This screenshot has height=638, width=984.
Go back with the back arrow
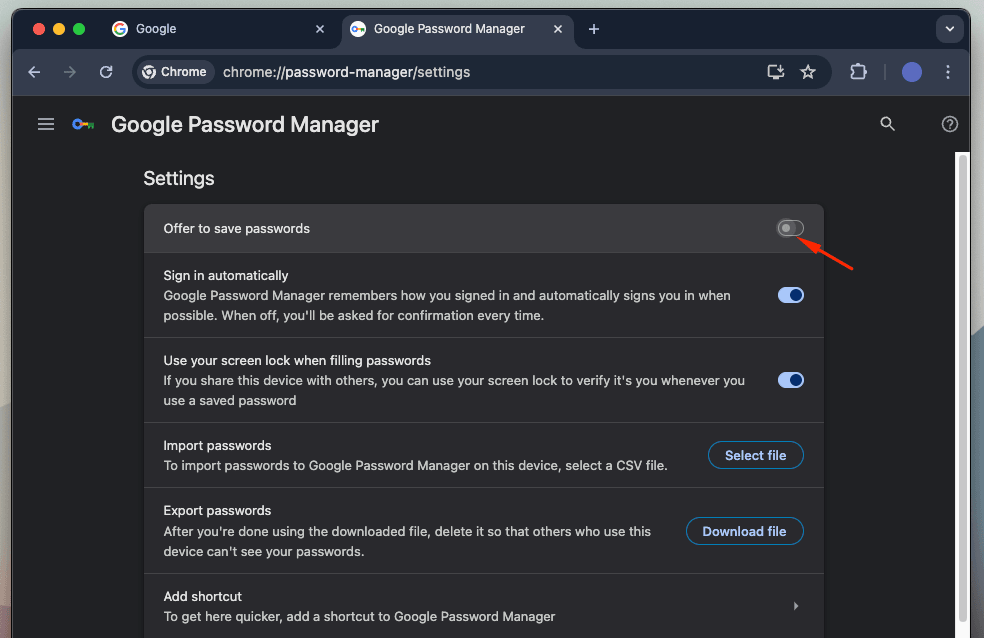point(35,72)
